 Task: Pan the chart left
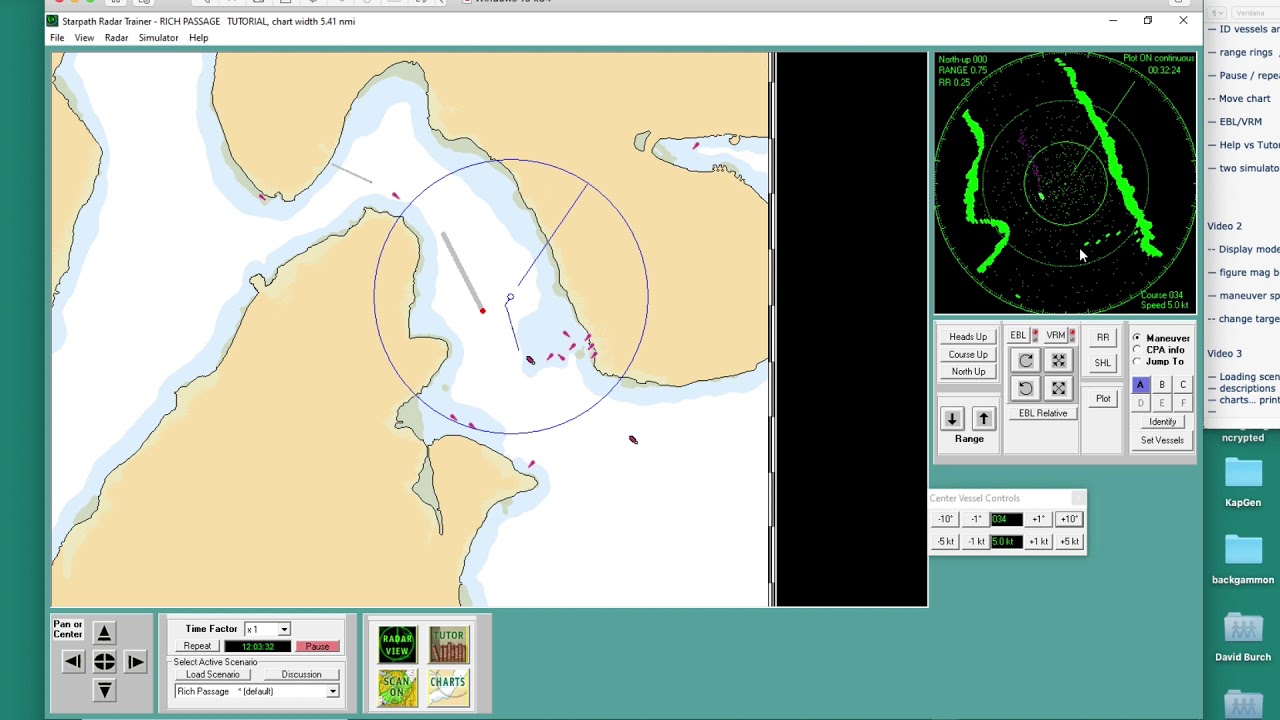click(x=73, y=662)
